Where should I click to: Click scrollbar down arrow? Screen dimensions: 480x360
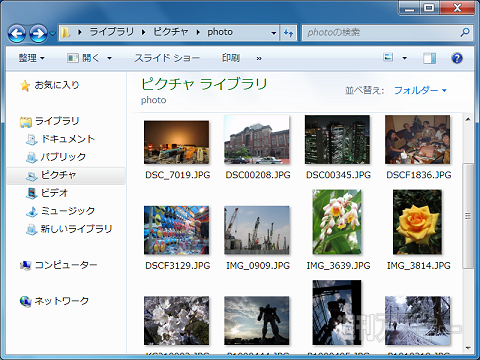(x=468, y=348)
